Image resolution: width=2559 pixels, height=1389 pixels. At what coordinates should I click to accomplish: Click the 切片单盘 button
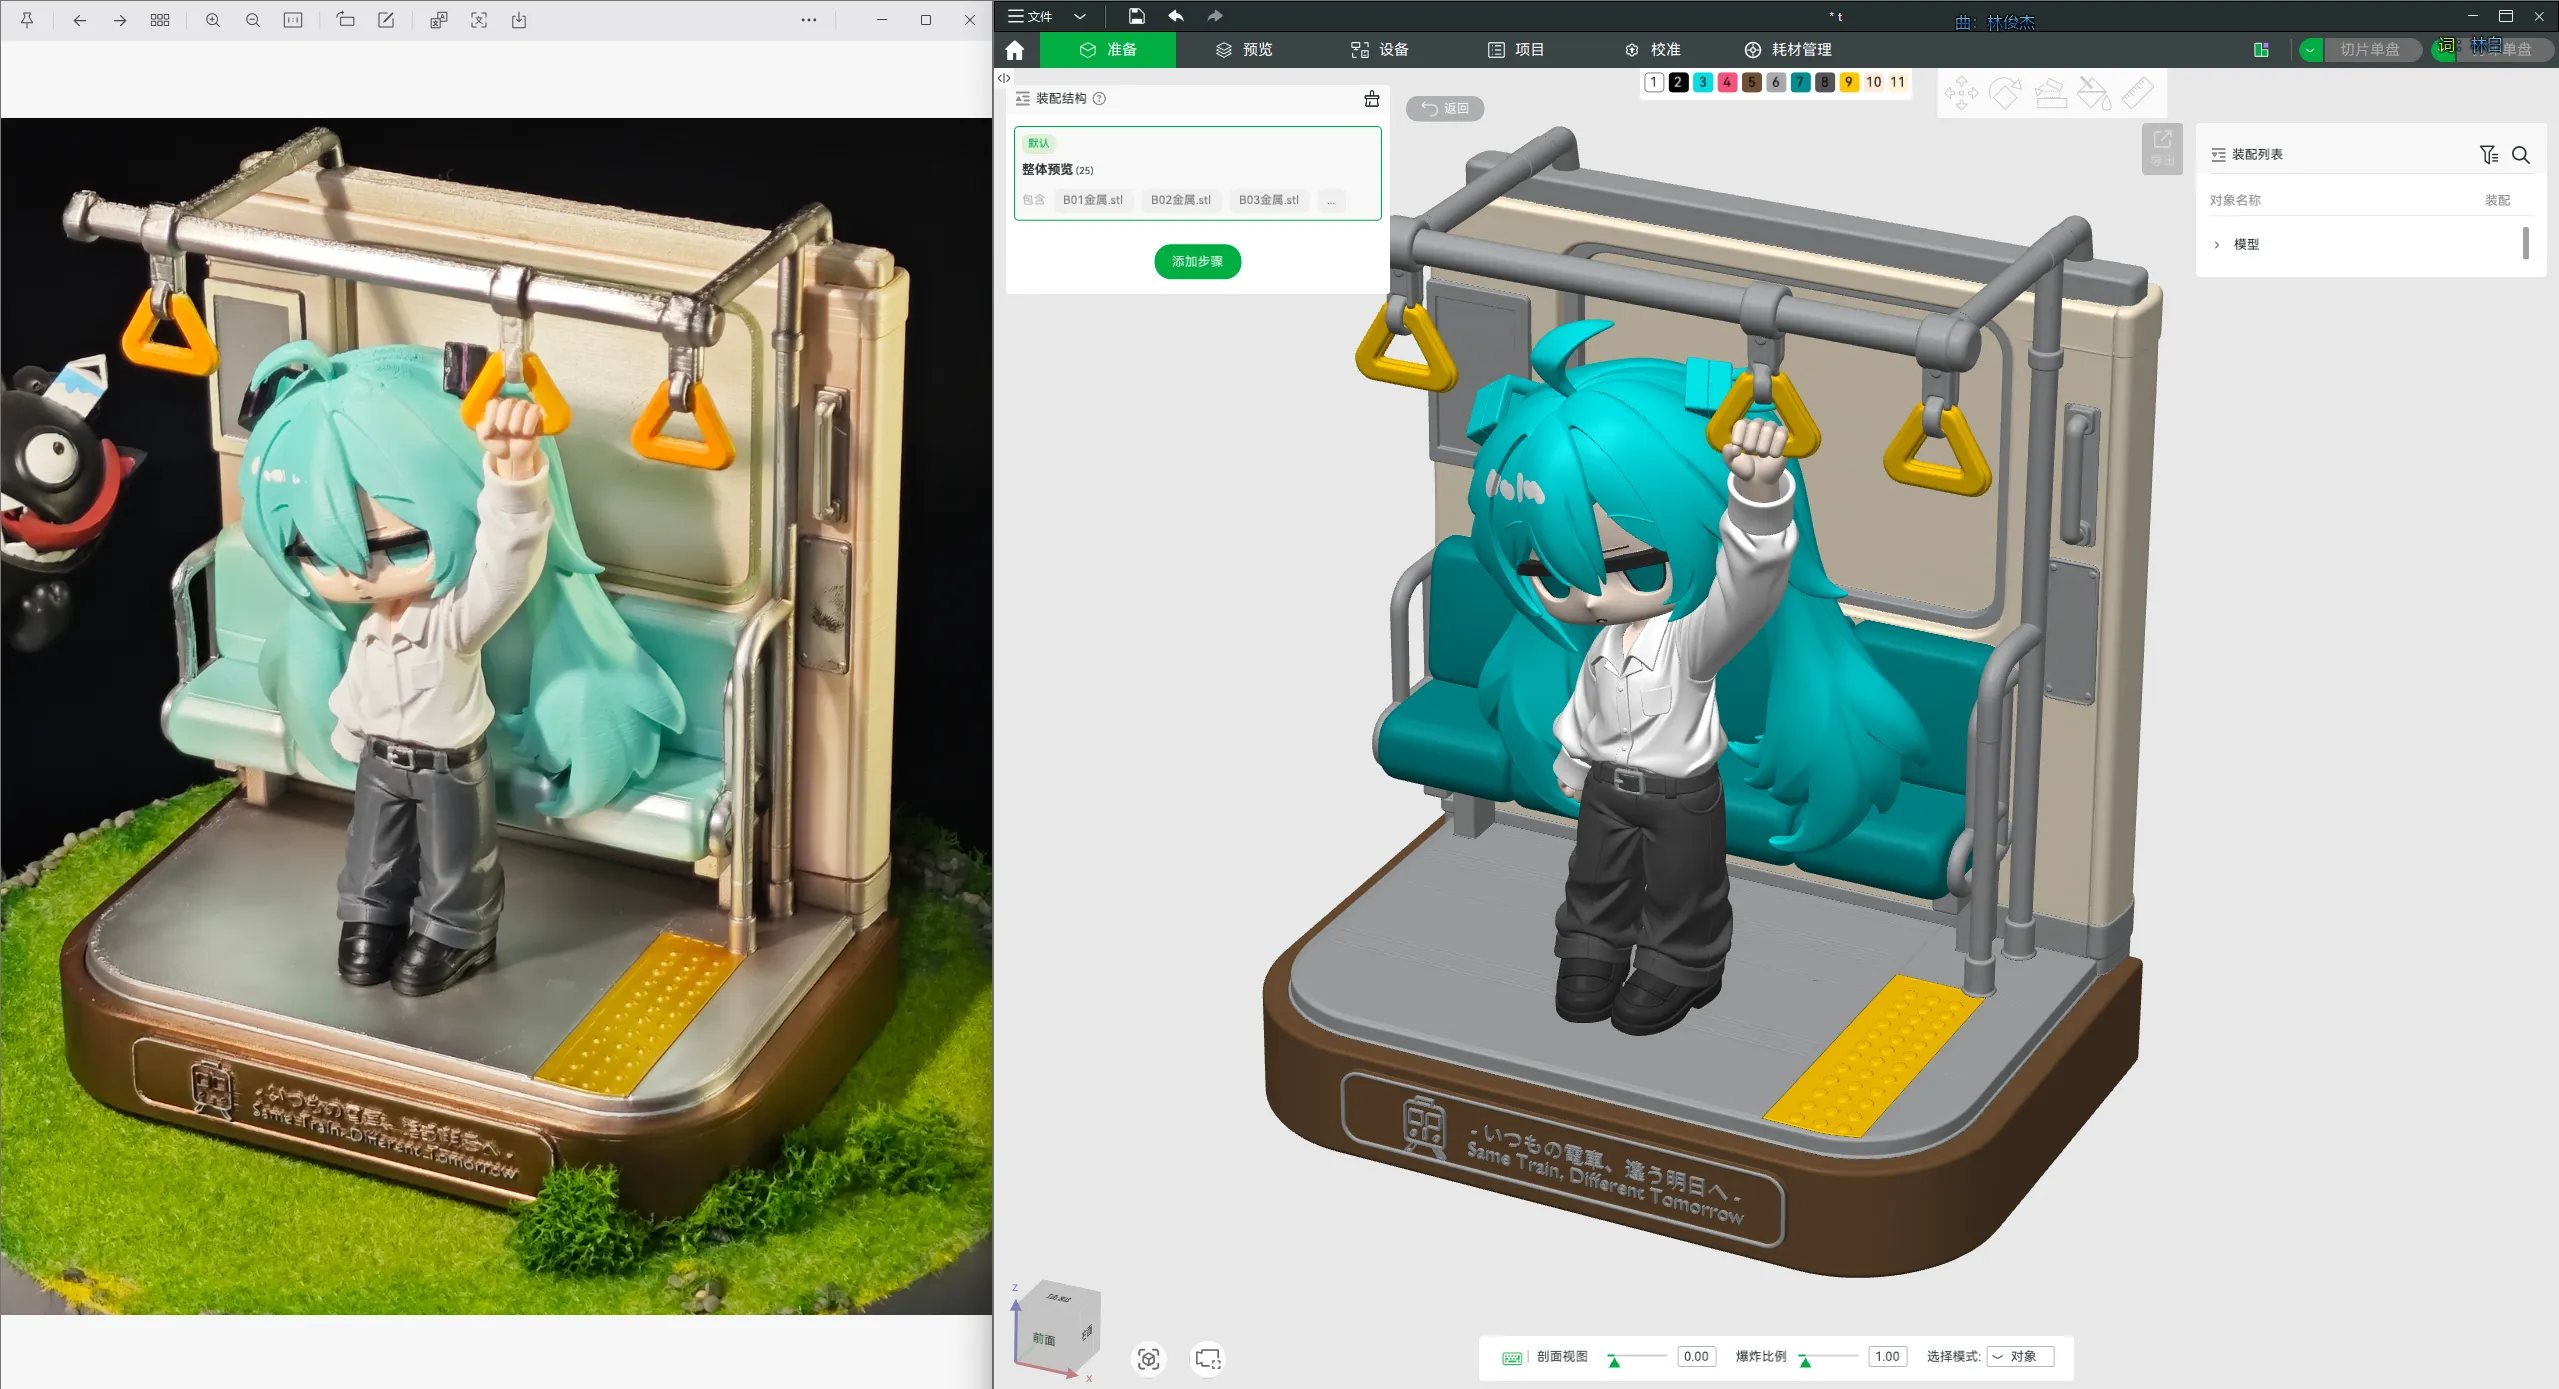click(x=2369, y=50)
